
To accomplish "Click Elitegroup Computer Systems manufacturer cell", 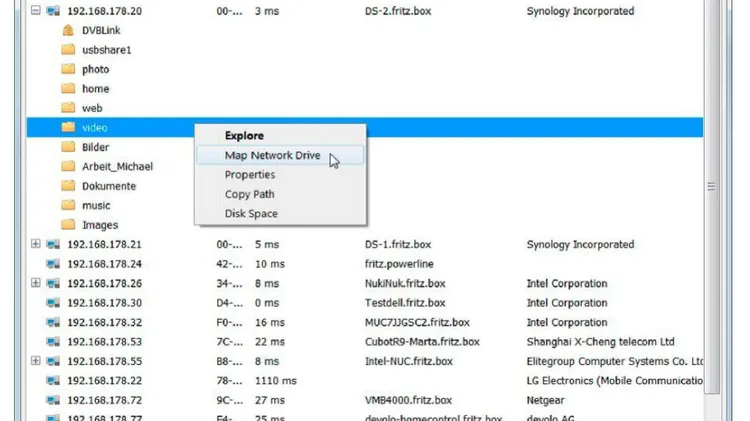I will coord(615,361).
